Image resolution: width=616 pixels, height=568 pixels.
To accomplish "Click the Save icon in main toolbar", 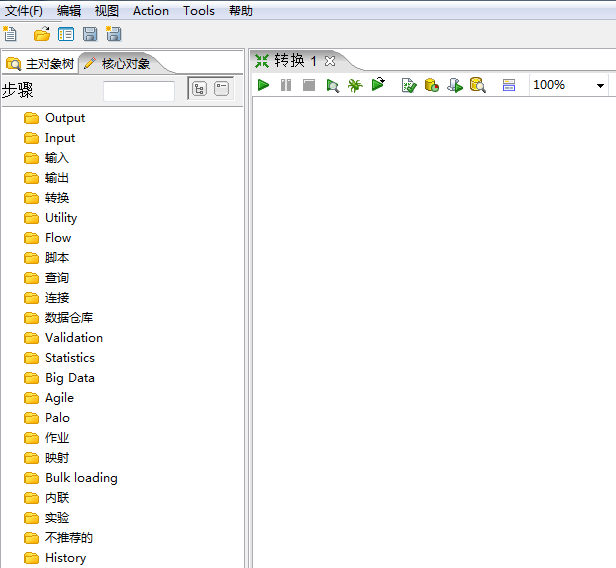I will tap(90, 34).
